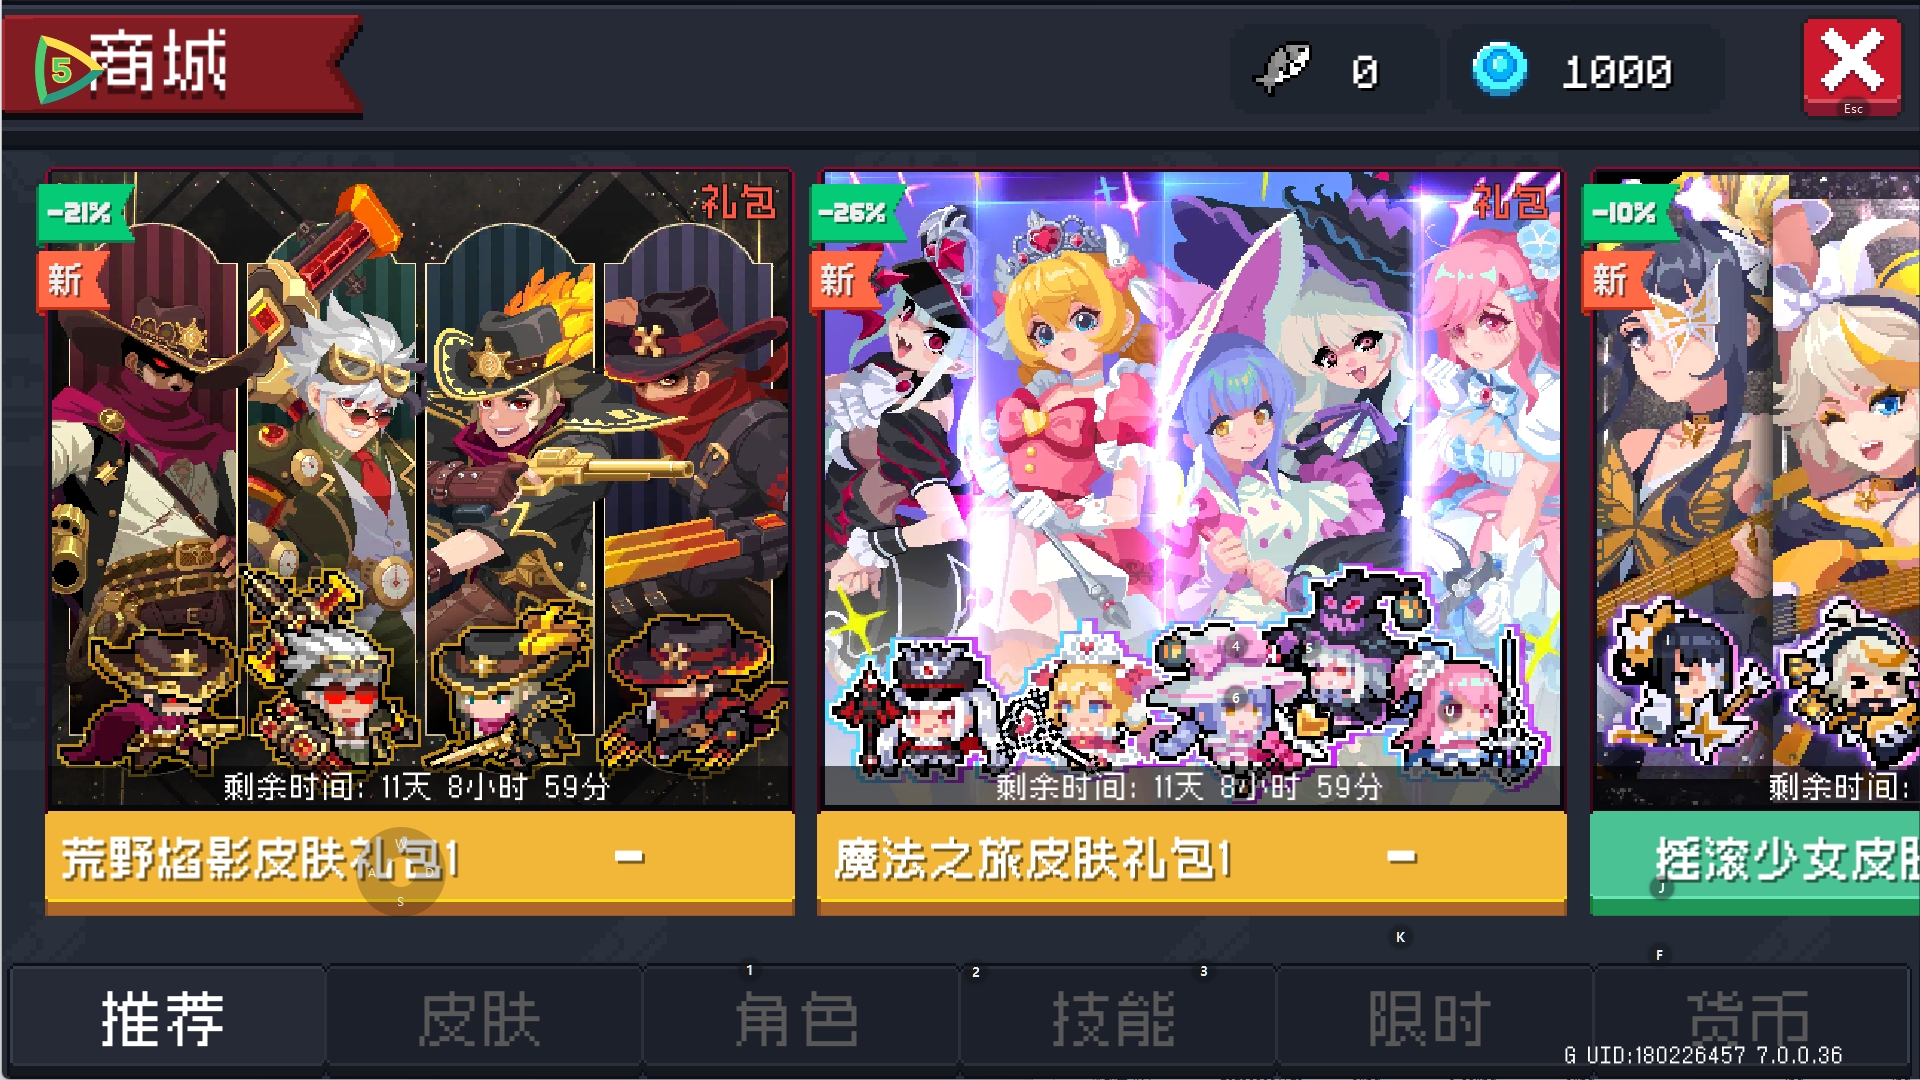Click the 荒野焰影皮肤礼包1 purchase button
Image resolution: width=1920 pixels, height=1080 pixels.
tap(420, 859)
